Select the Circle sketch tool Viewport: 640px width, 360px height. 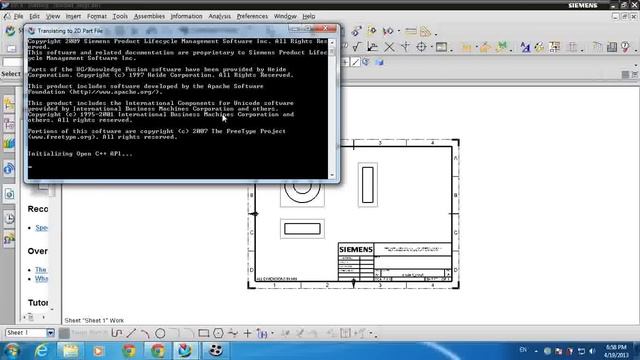pyautogui.click(x=160, y=333)
